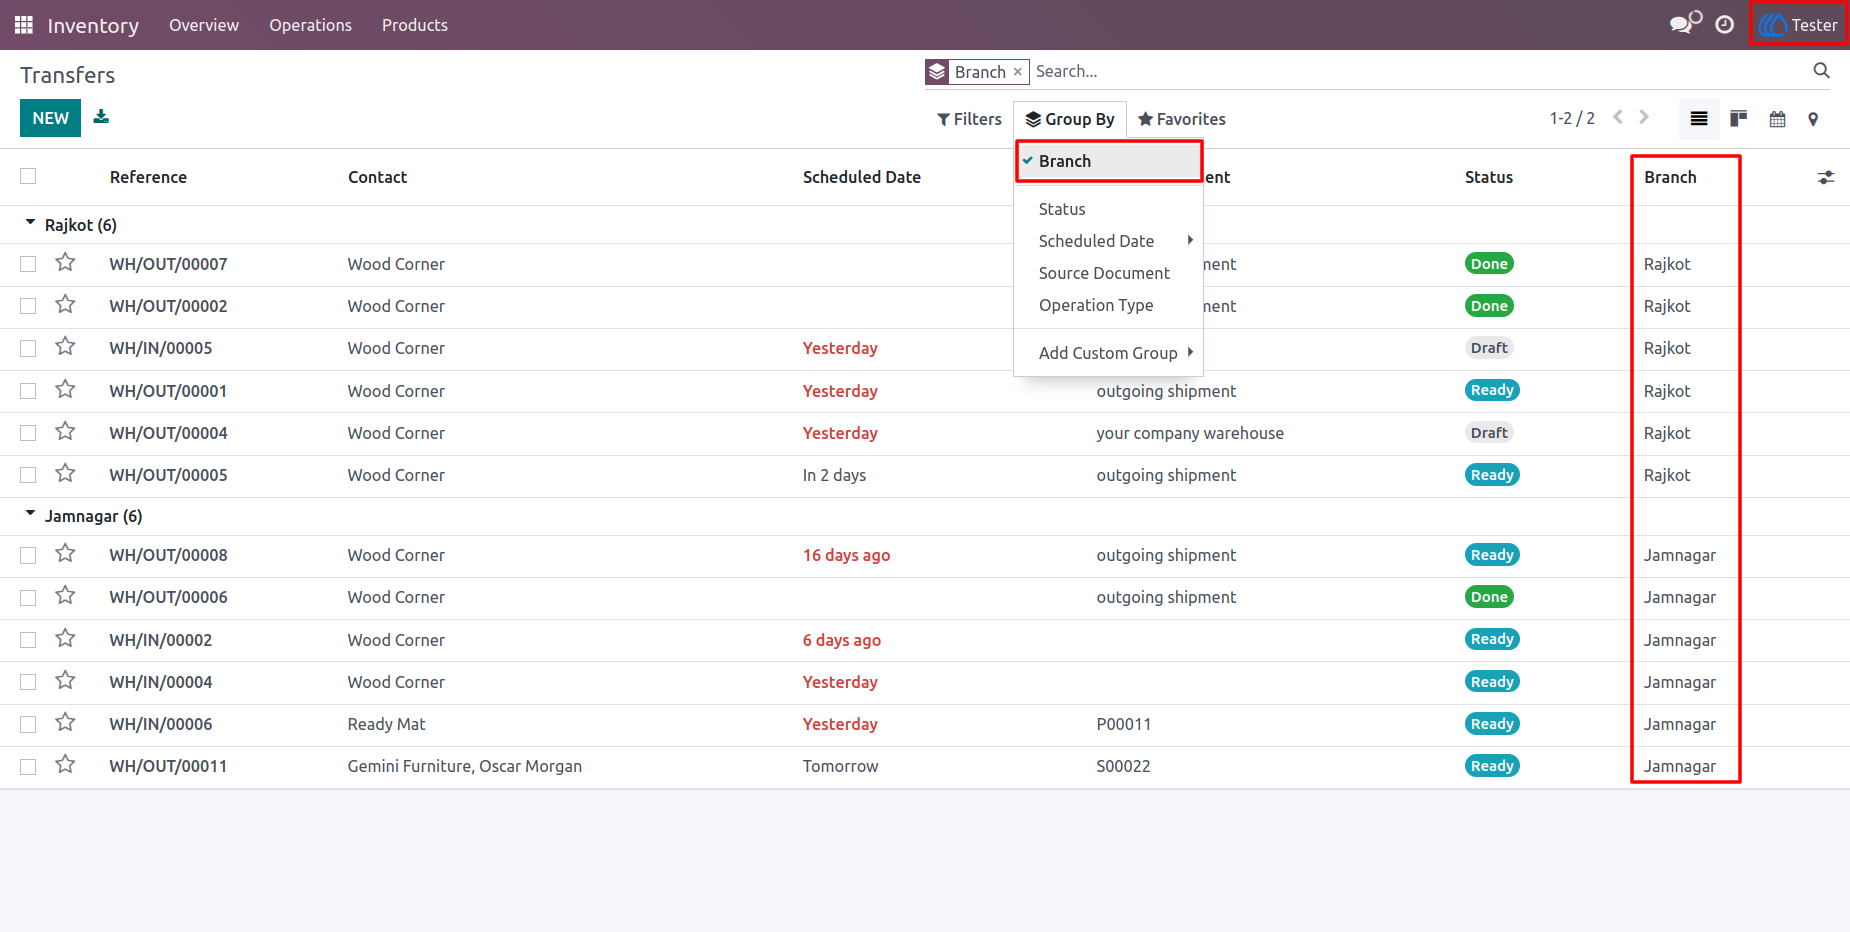Star the WH/IN/00005 transfer

click(x=65, y=347)
